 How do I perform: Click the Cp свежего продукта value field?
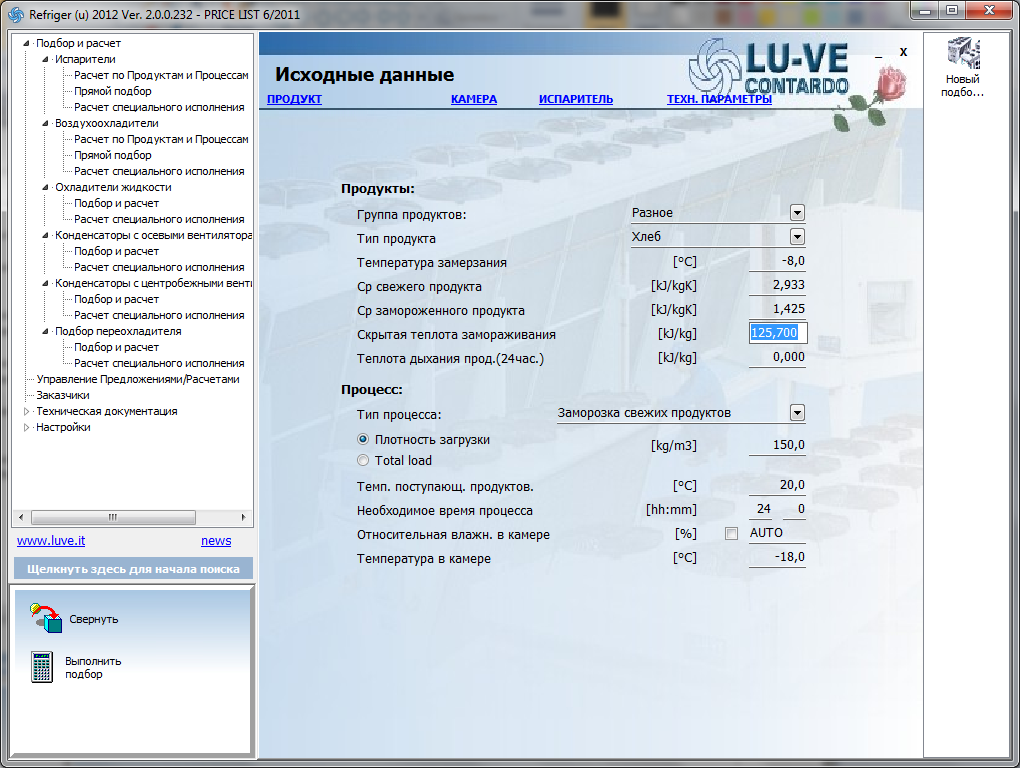coord(778,285)
